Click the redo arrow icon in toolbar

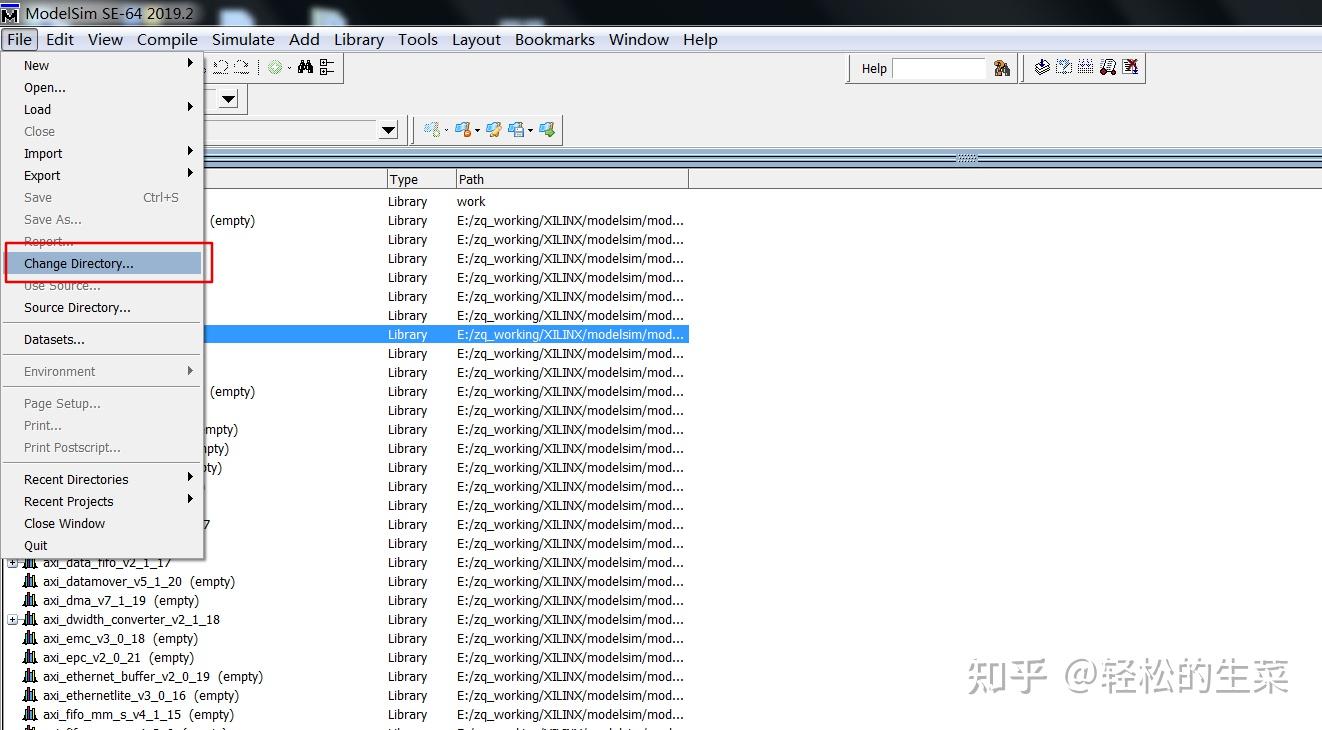[241, 67]
